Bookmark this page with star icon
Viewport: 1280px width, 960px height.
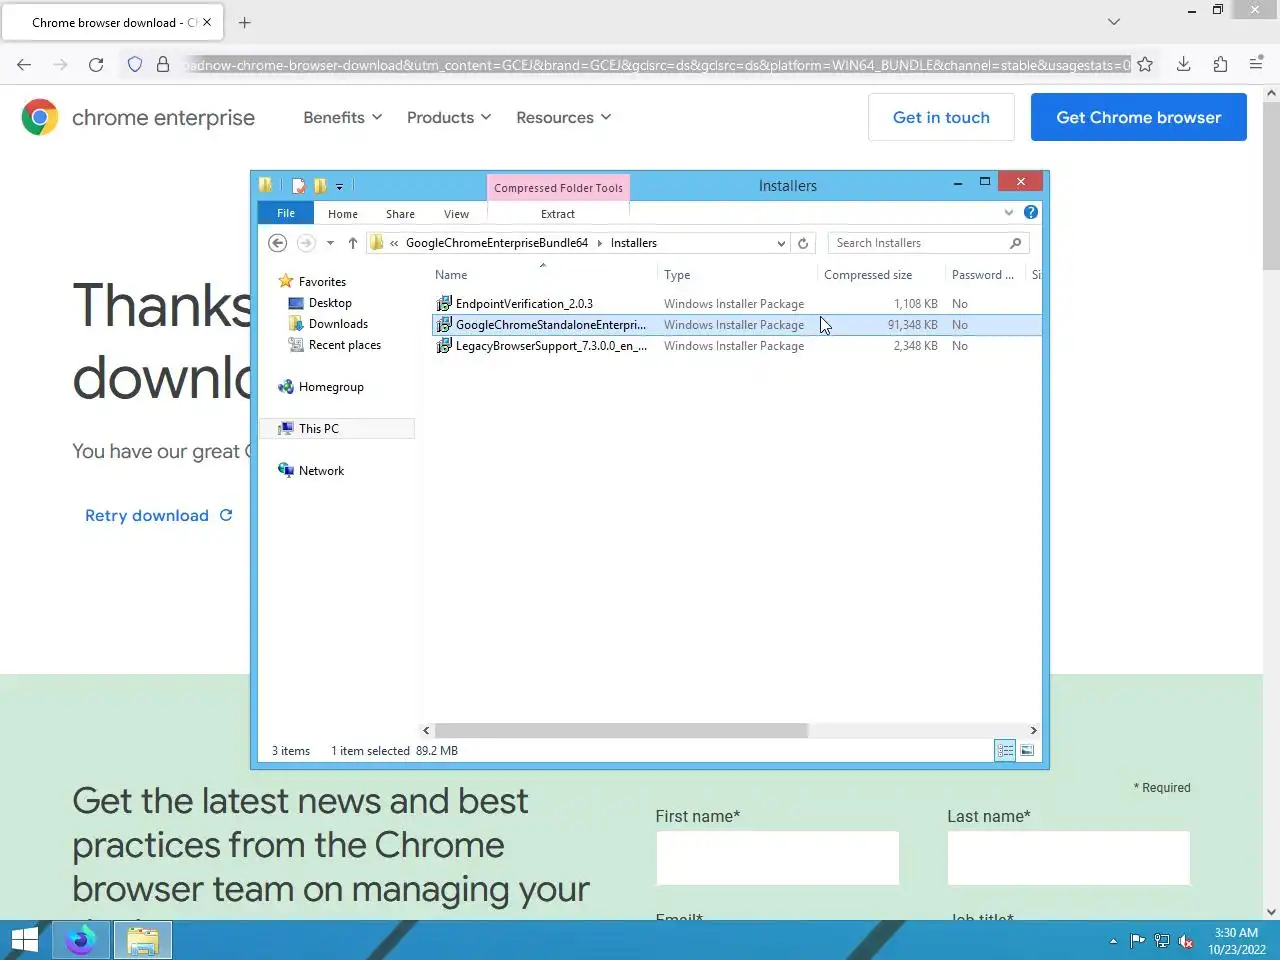1145,64
